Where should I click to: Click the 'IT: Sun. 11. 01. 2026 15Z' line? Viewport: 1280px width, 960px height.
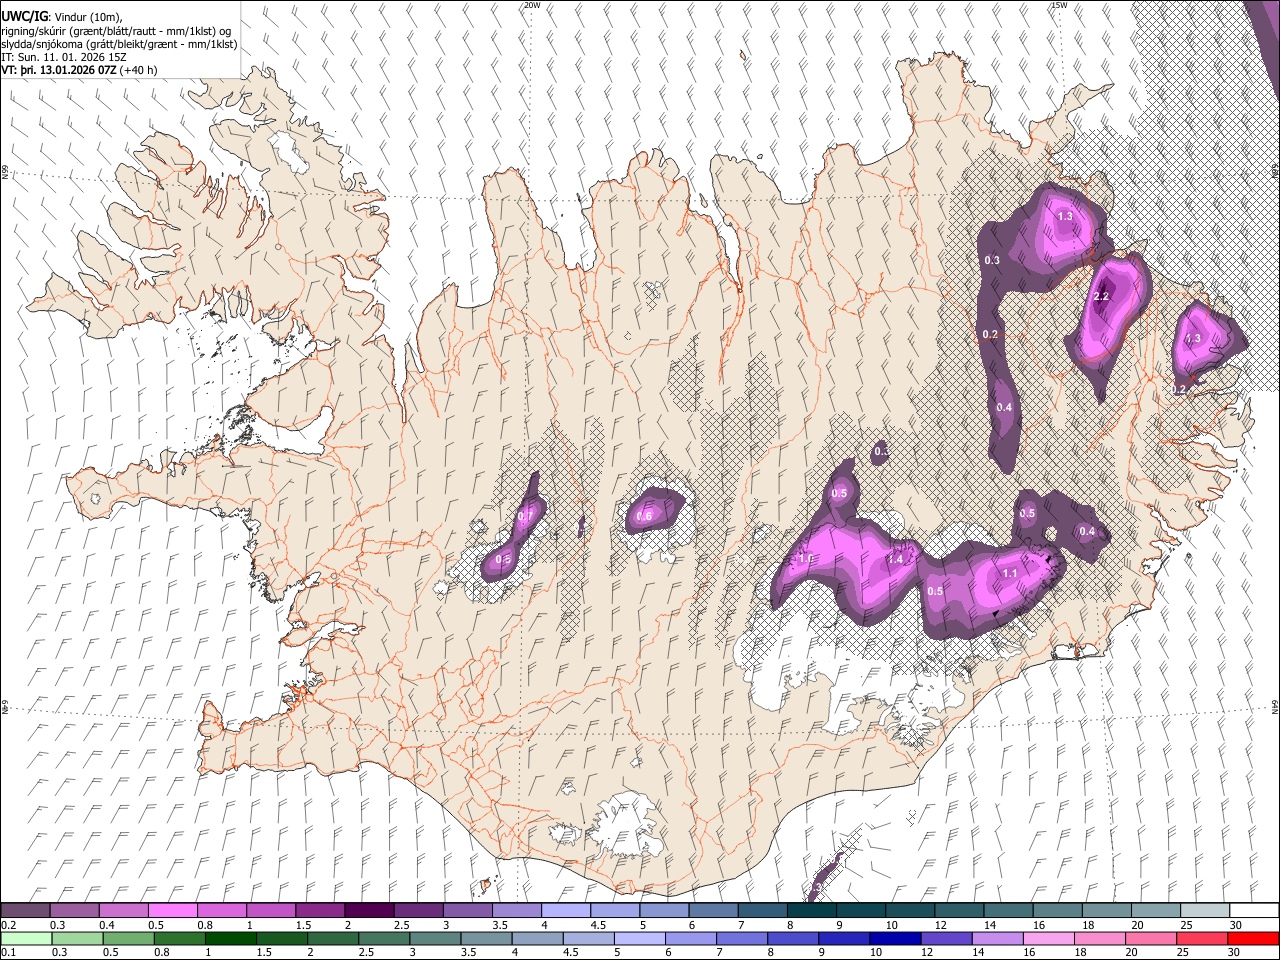[64, 58]
